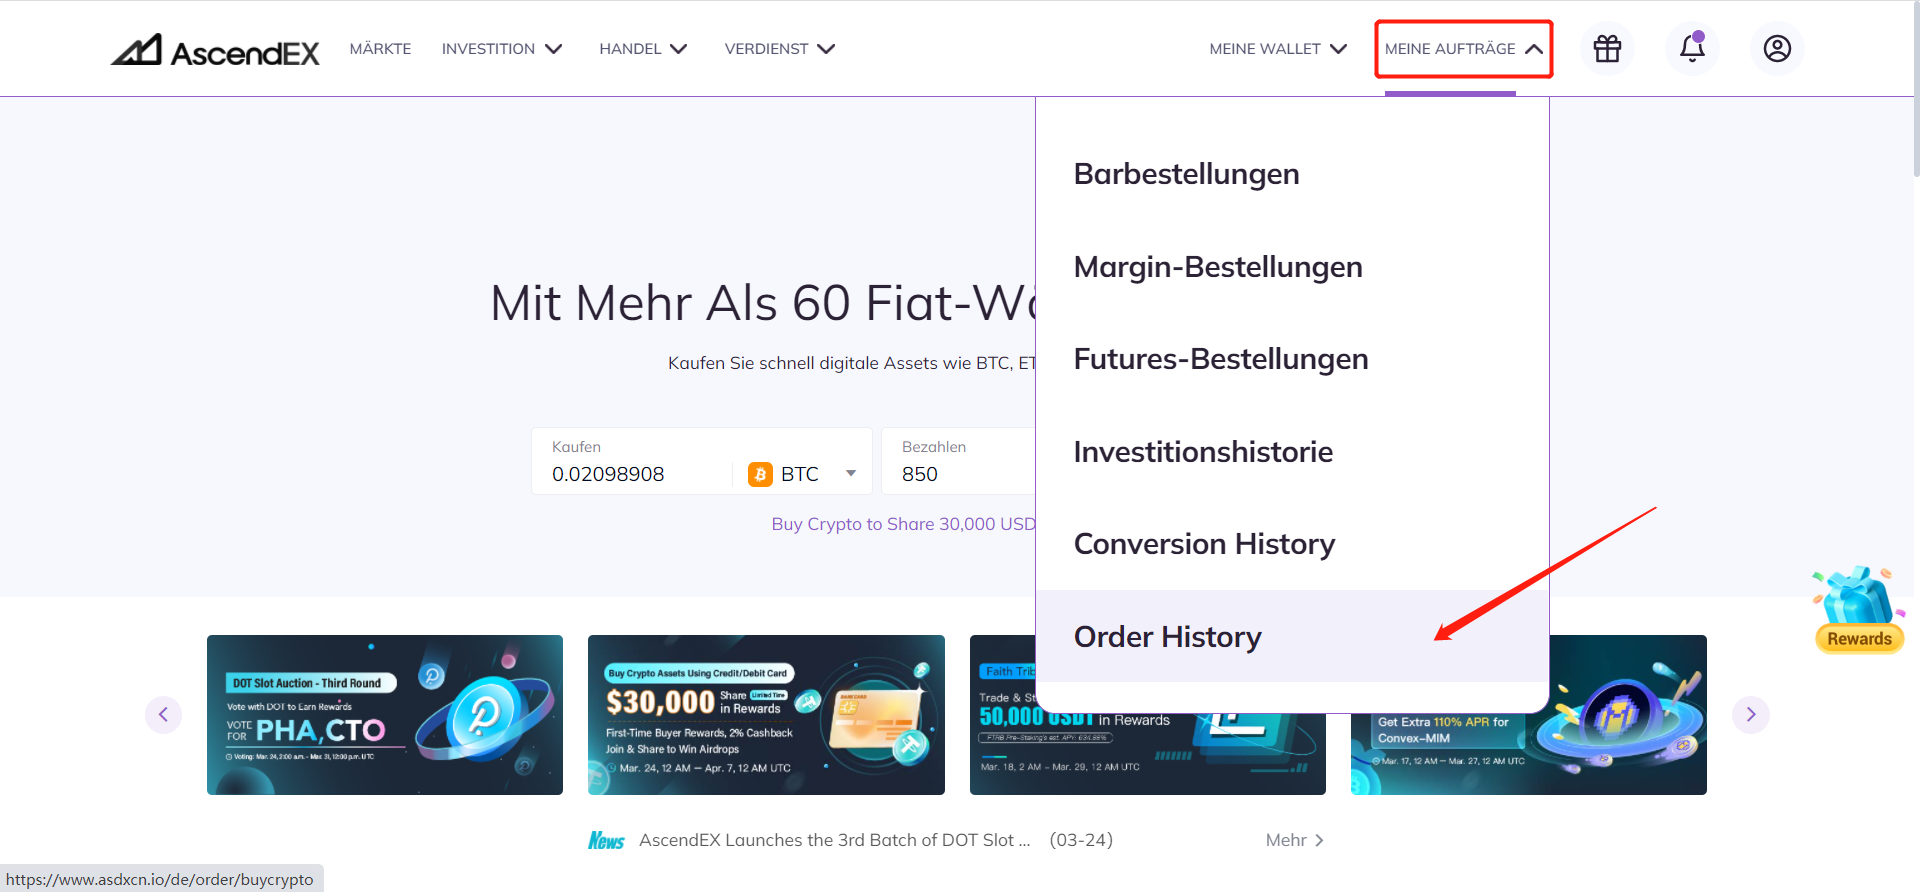This screenshot has height=892, width=1920.
Task: Click the orange Bitcoin coin icon
Action: pyautogui.click(x=760, y=474)
